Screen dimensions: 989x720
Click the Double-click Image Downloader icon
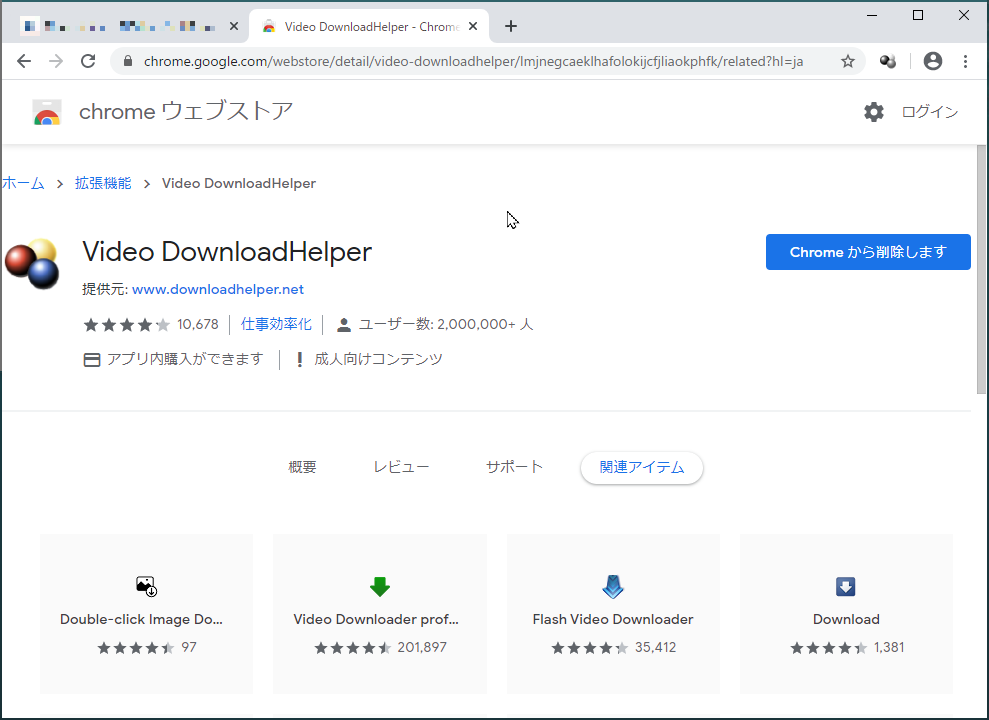coord(146,586)
